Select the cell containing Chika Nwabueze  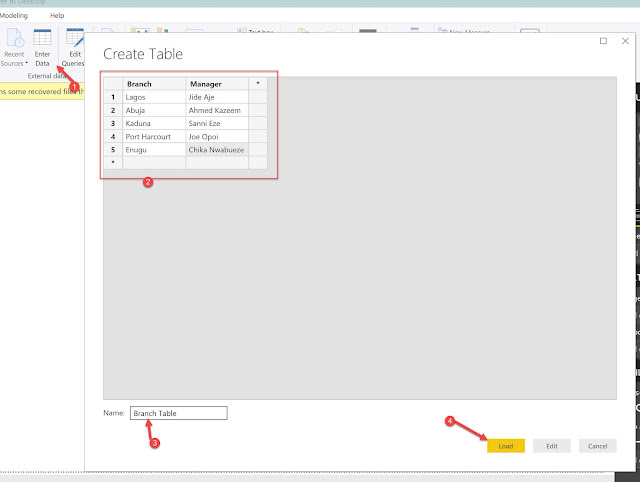217,149
